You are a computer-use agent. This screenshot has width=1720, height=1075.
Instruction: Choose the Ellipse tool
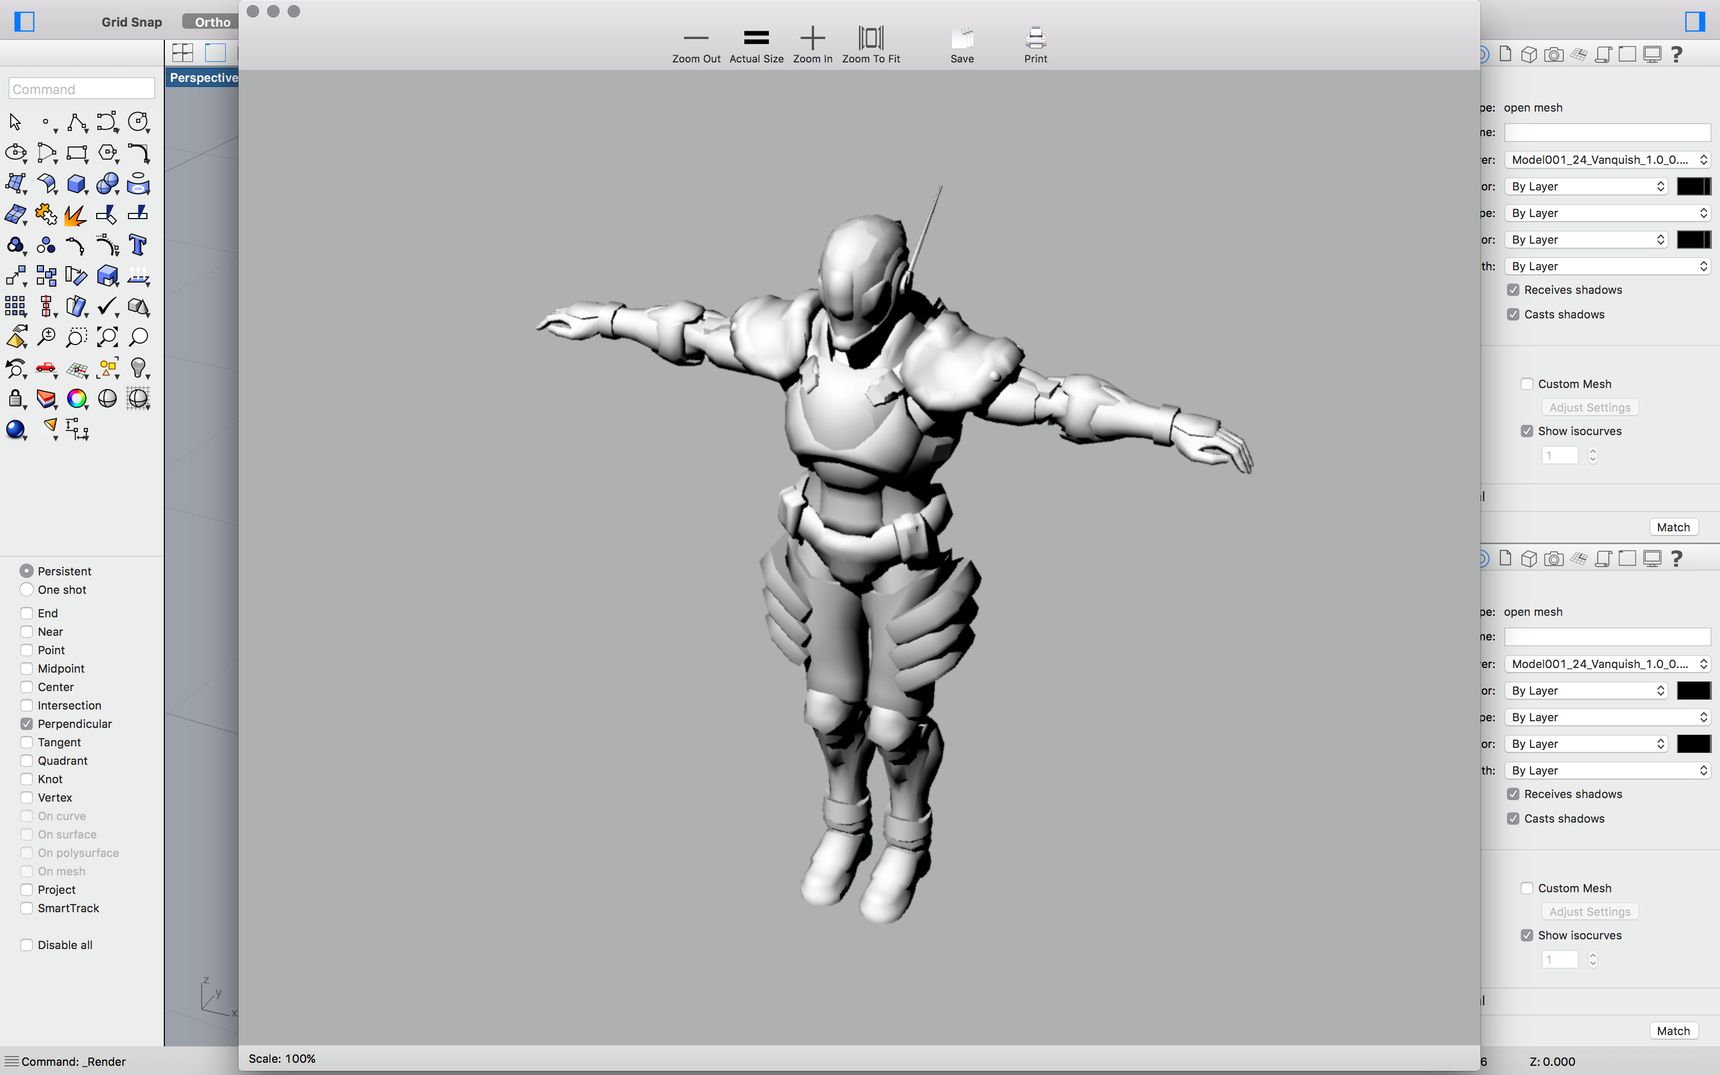(15, 153)
